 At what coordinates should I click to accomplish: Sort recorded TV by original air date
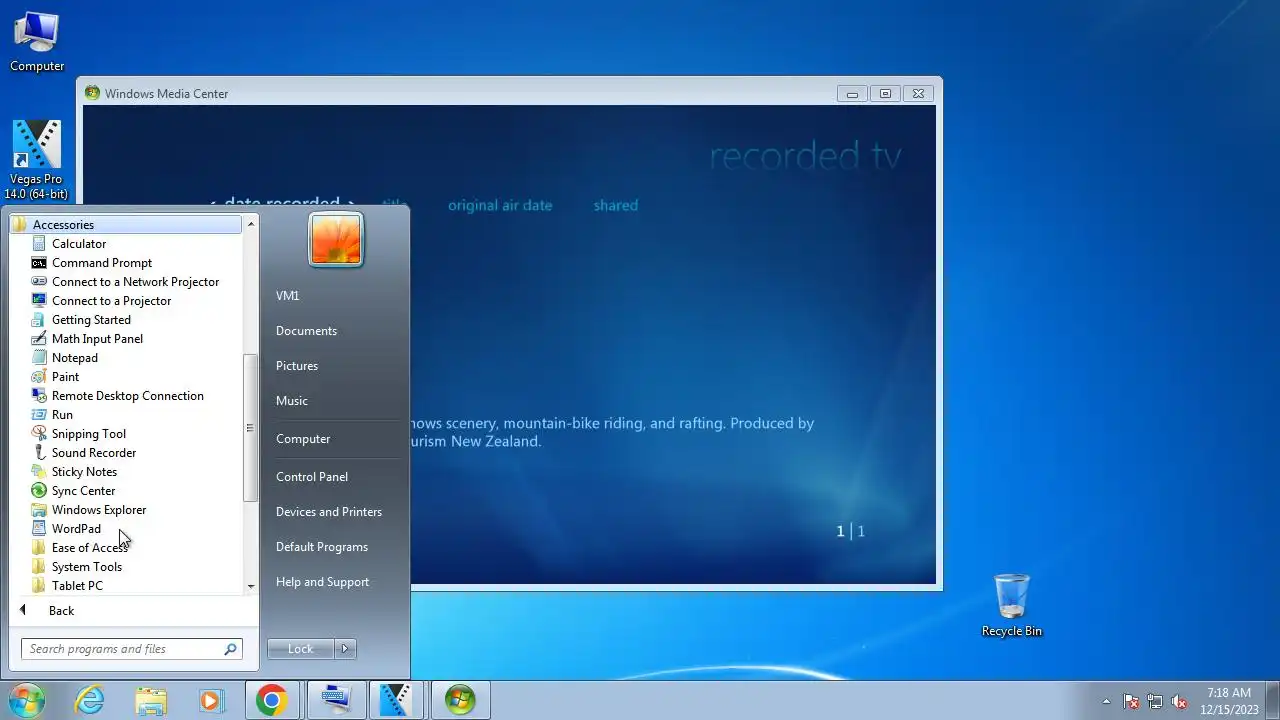[x=500, y=205]
